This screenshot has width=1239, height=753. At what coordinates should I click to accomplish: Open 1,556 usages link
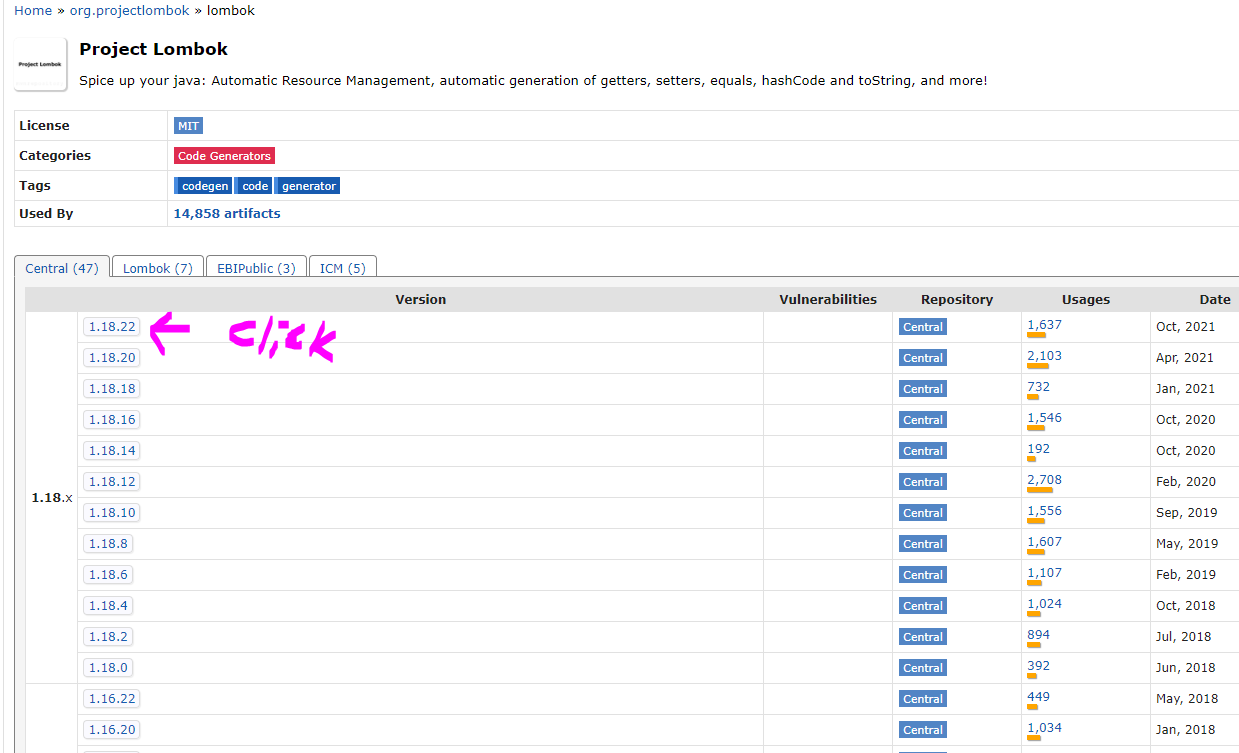tap(1044, 511)
